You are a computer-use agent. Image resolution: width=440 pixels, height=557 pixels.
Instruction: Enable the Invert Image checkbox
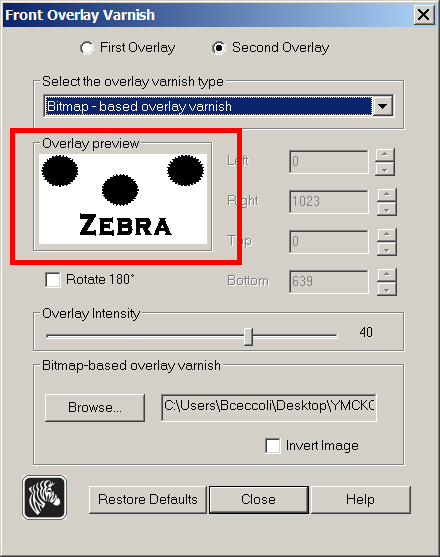click(273, 445)
